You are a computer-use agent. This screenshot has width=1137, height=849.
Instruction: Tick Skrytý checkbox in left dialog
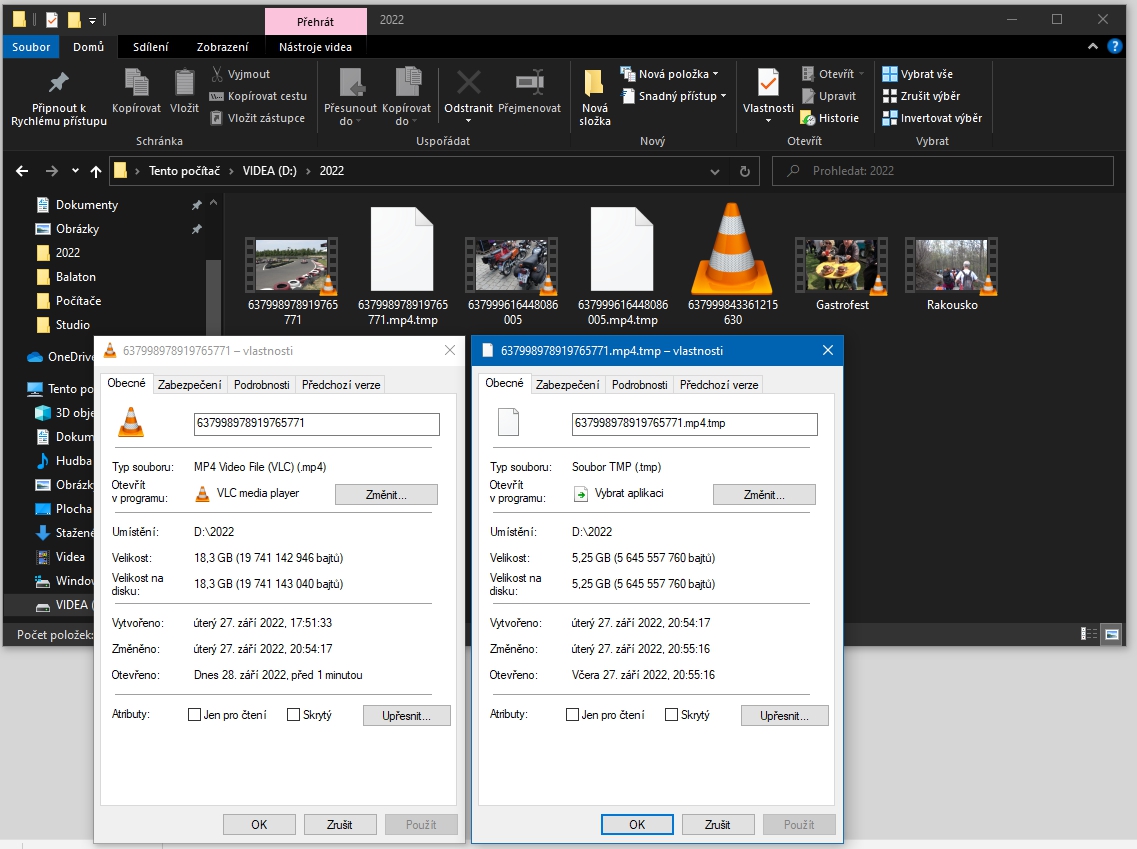click(x=294, y=715)
